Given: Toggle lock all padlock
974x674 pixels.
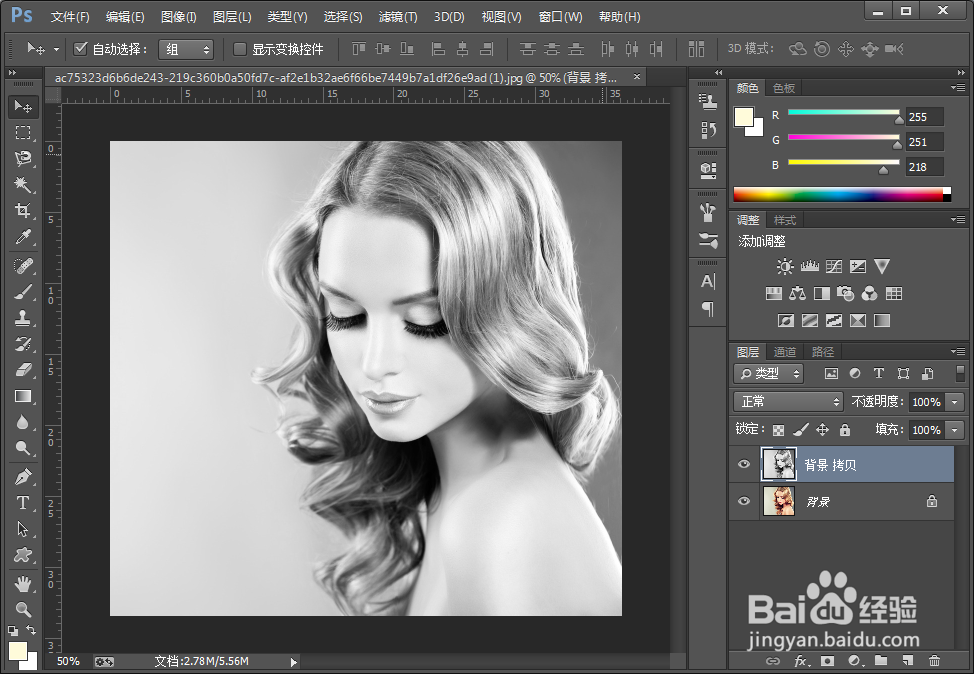Looking at the screenshot, I should tap(844, 430).
